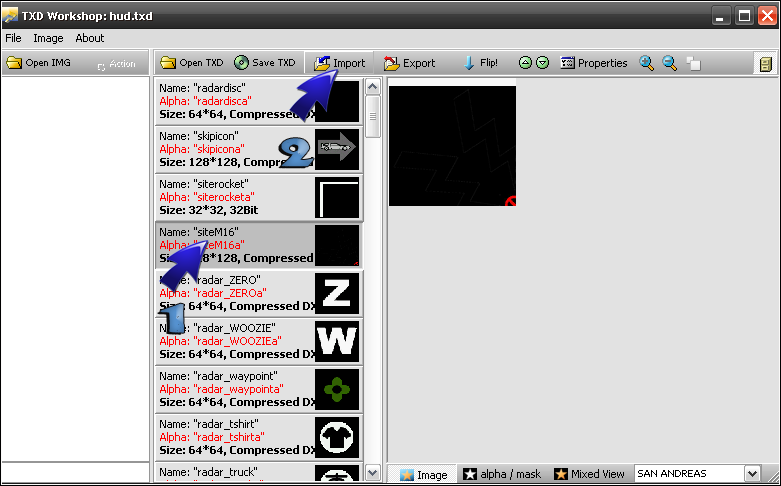781x486 pixels.
Task: Zoom in with the magnifier plus icon
Action: [x=647, y=63]
